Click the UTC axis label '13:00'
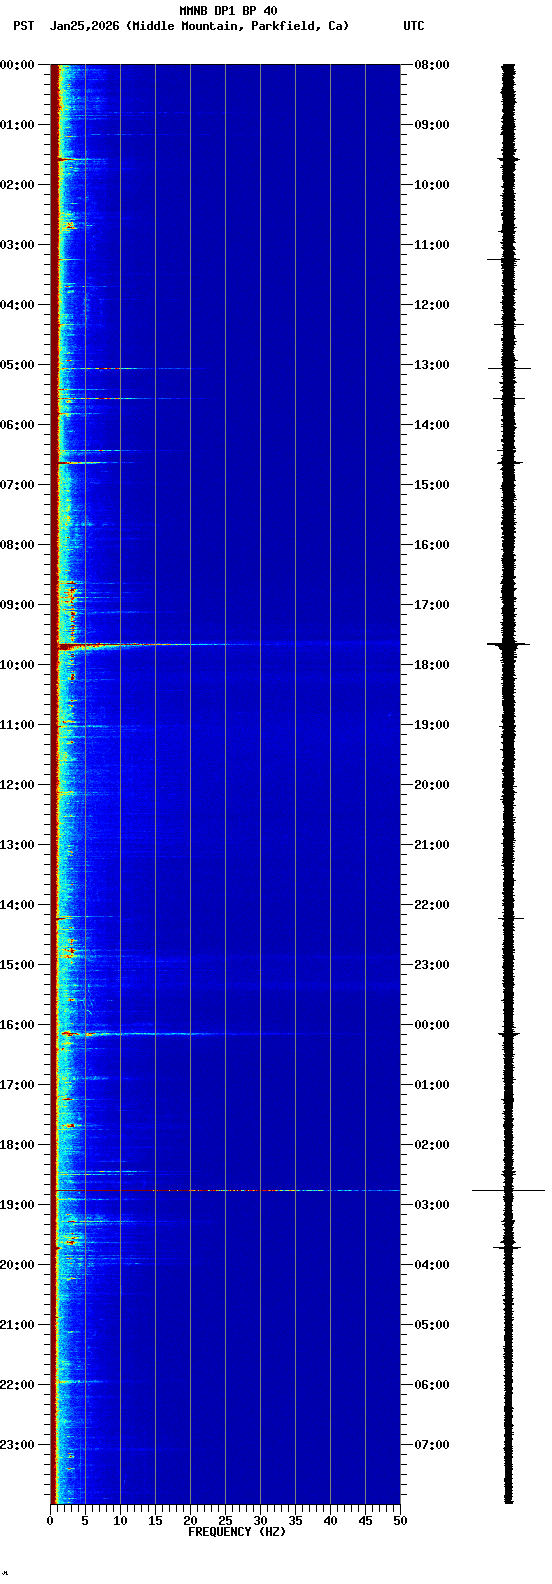Viewport: 552px width, 1584px height. pyautogui.click(x=432, y=365)
